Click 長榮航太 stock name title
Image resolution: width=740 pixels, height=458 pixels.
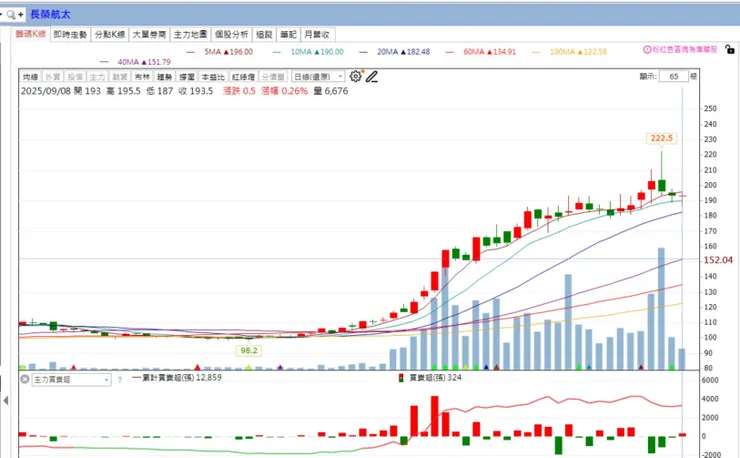click(50, 15)
